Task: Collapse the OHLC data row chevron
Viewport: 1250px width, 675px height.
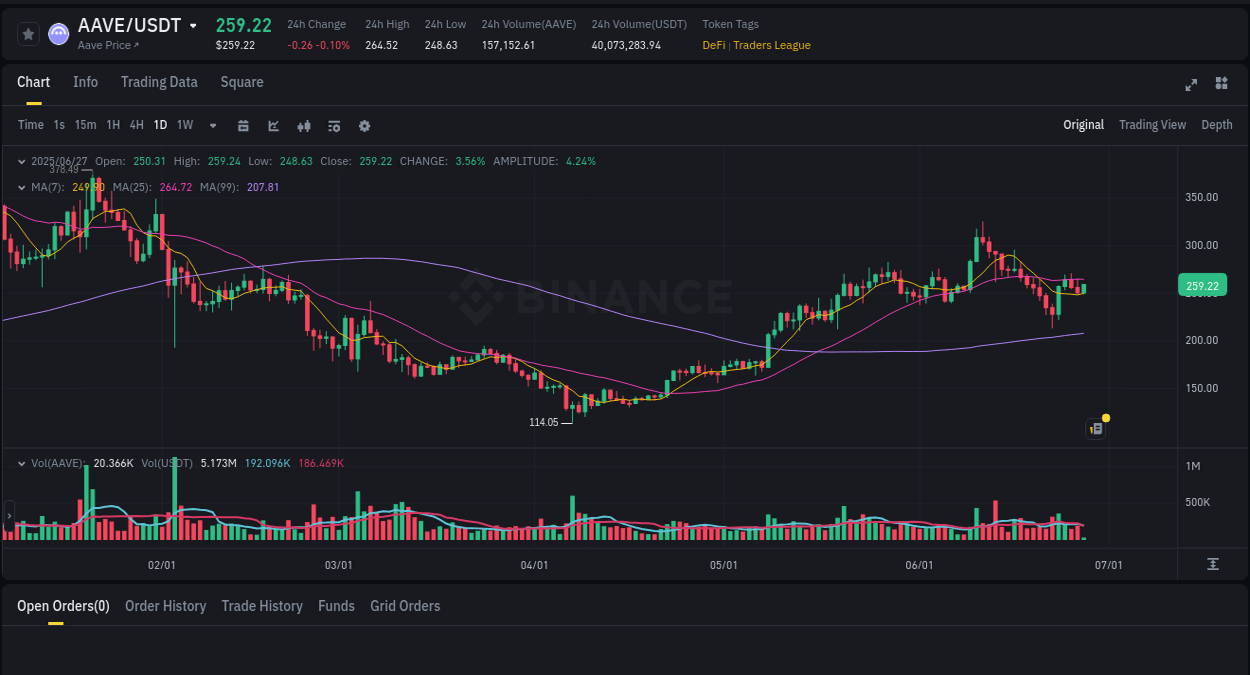Action: tap(21, 161)
